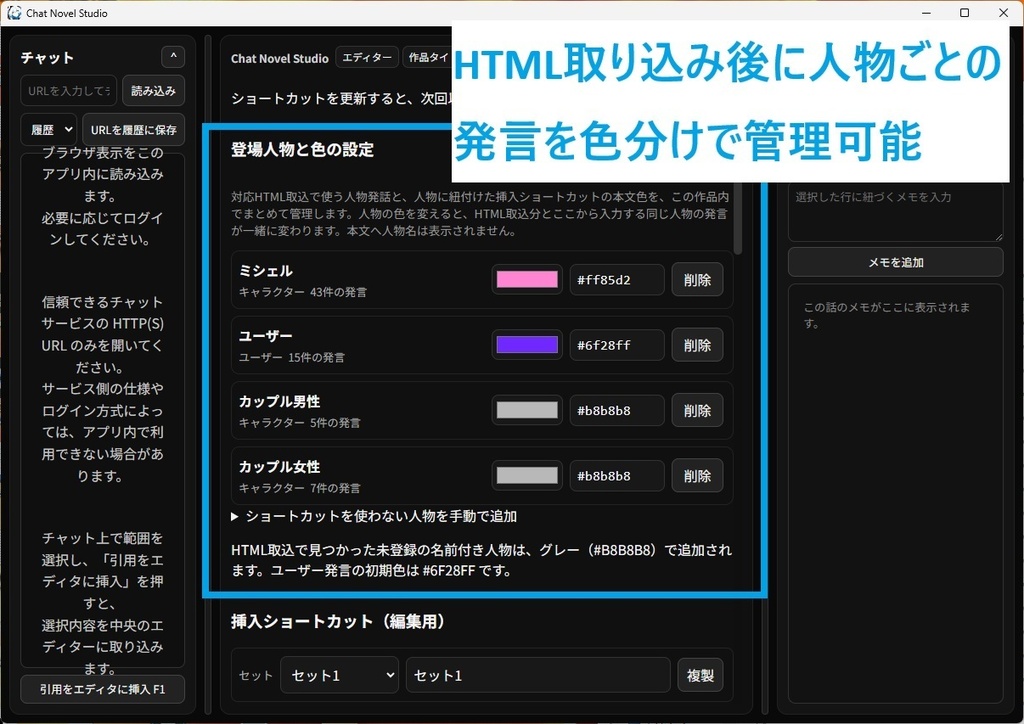
Task: Delete the ユーザー entry
Action: [697, 345]
